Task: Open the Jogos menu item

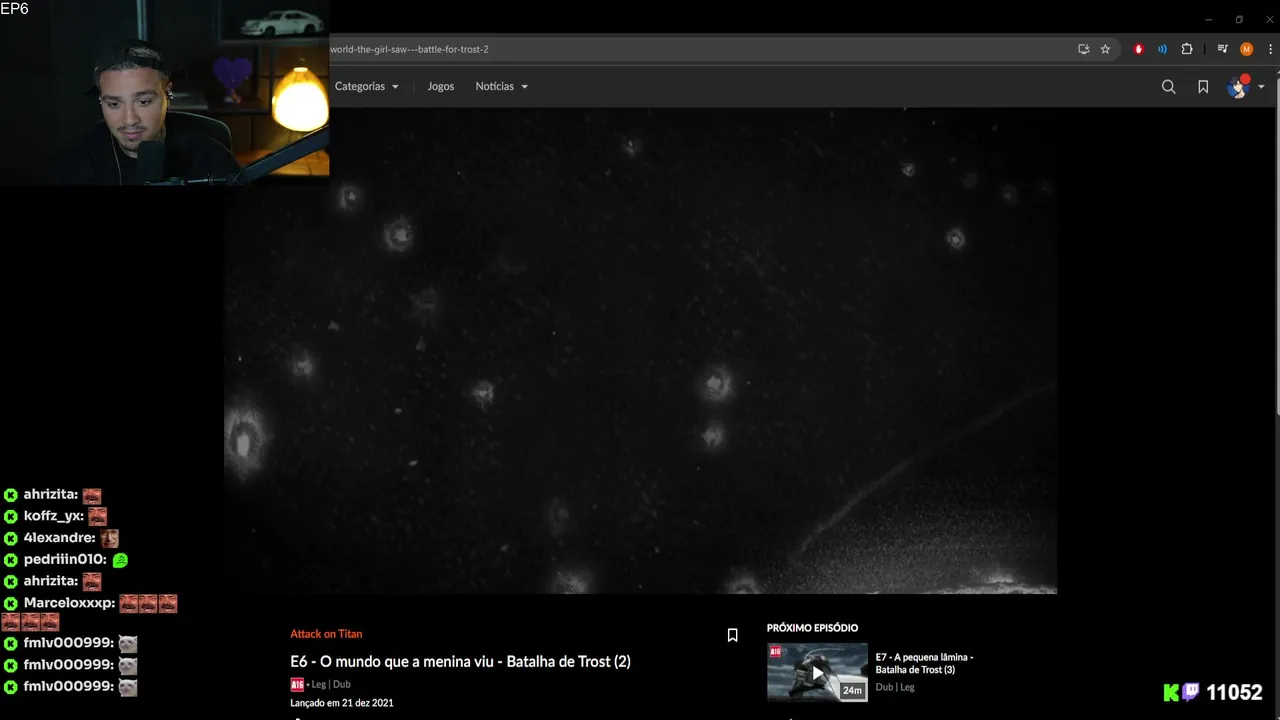Action: pos(441,86)
